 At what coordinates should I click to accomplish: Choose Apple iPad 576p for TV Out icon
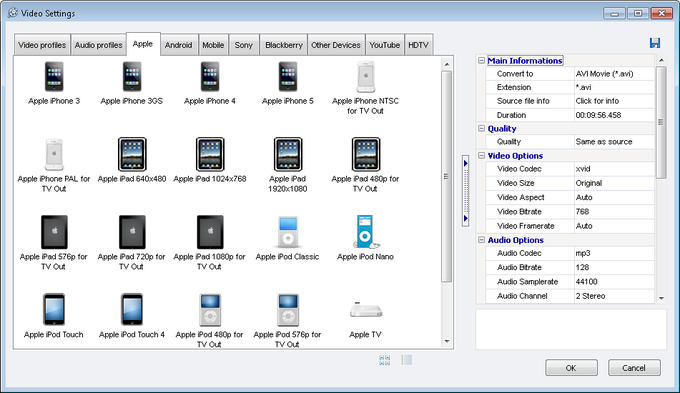point(54,232)
